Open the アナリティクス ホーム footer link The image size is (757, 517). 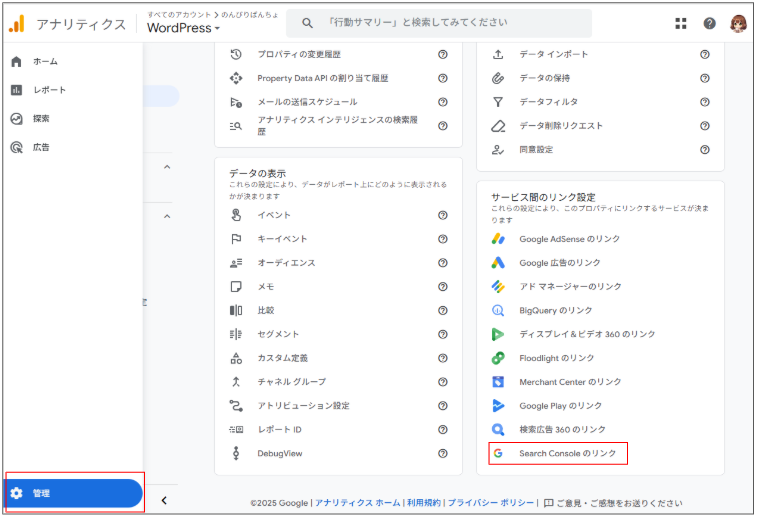coord(358,503)
